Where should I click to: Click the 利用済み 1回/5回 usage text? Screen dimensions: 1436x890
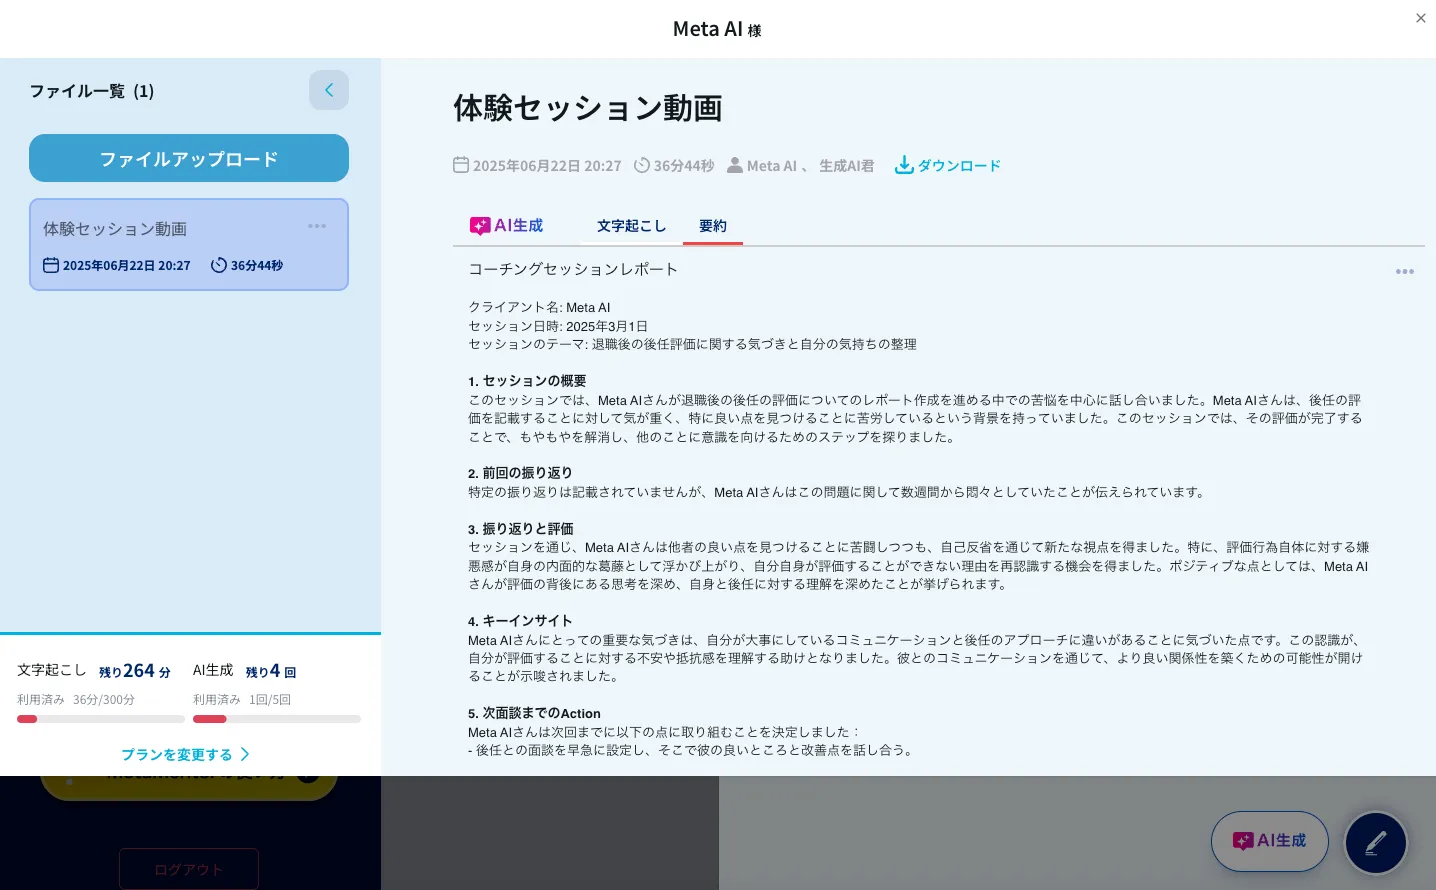(x=242, y=700)
